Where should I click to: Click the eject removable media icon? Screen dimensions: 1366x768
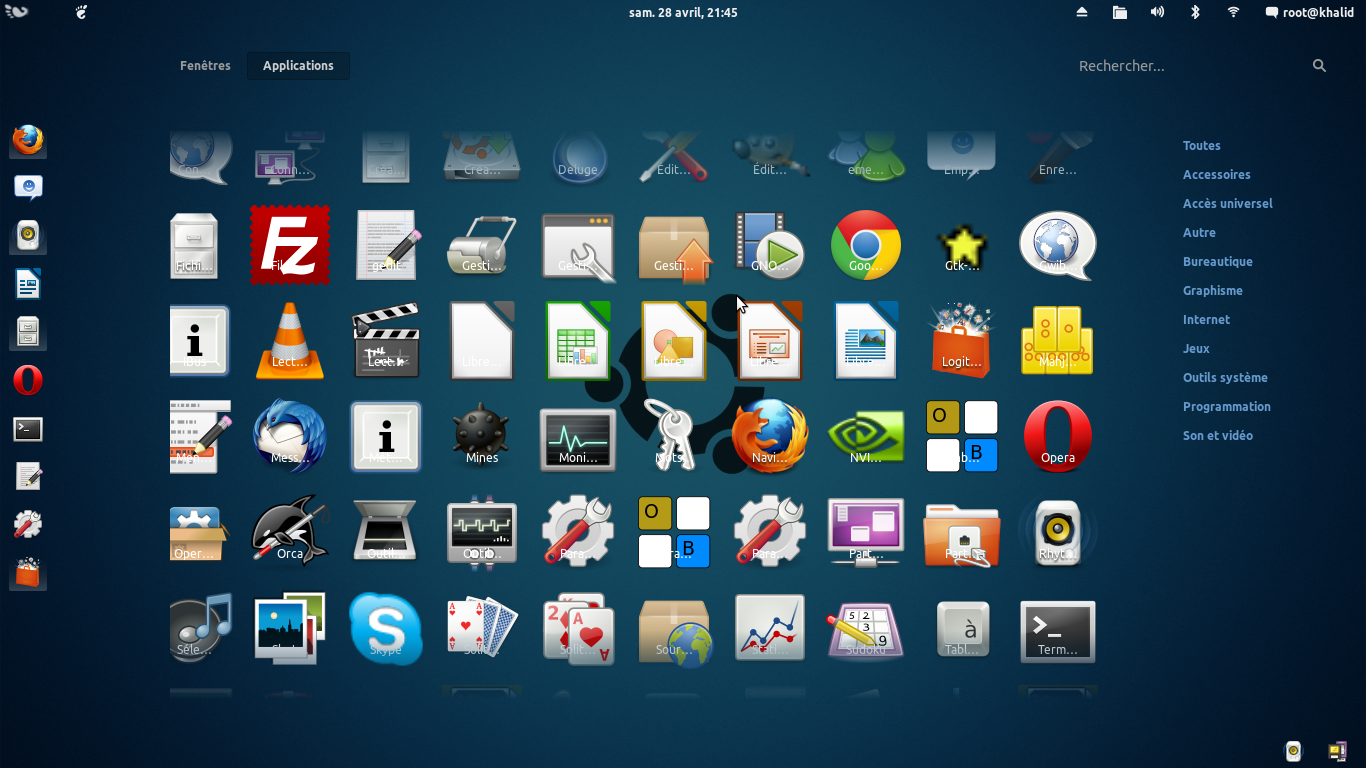[x=1082, y=12]
